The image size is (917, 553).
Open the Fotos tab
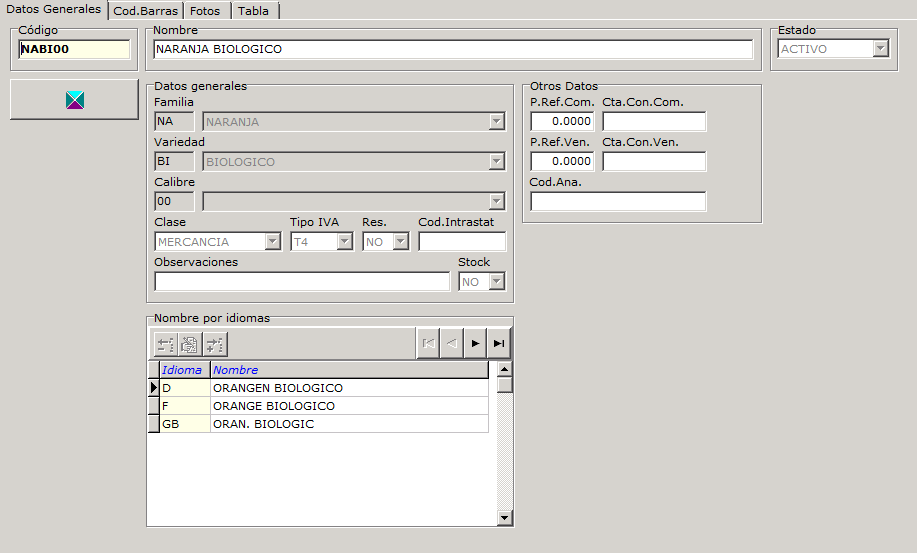click(206, 11)
